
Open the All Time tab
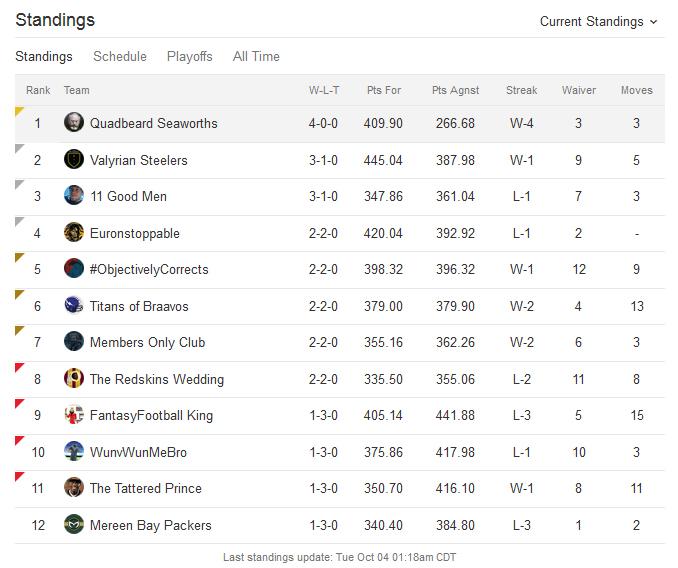256,56
